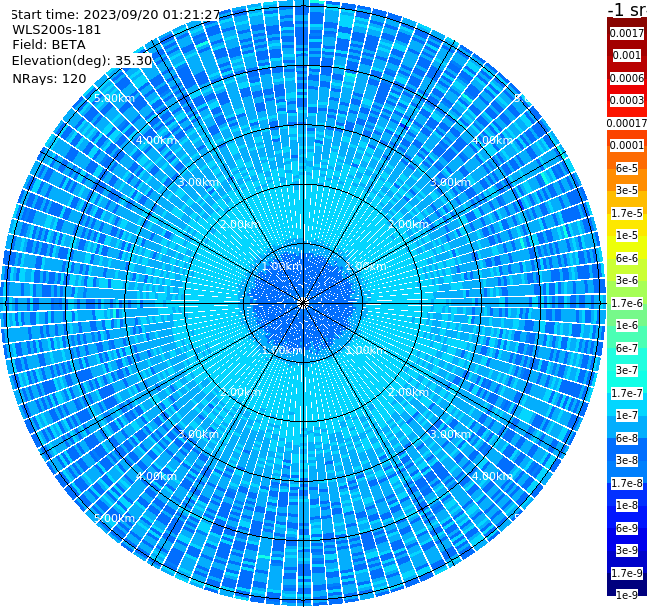Click the 1.7e-9 colorbar label
Viewport: 647px width, 607px height.
627,573
